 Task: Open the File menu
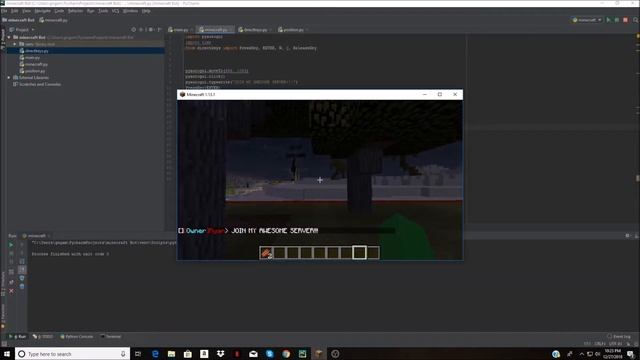coord(4,11)
